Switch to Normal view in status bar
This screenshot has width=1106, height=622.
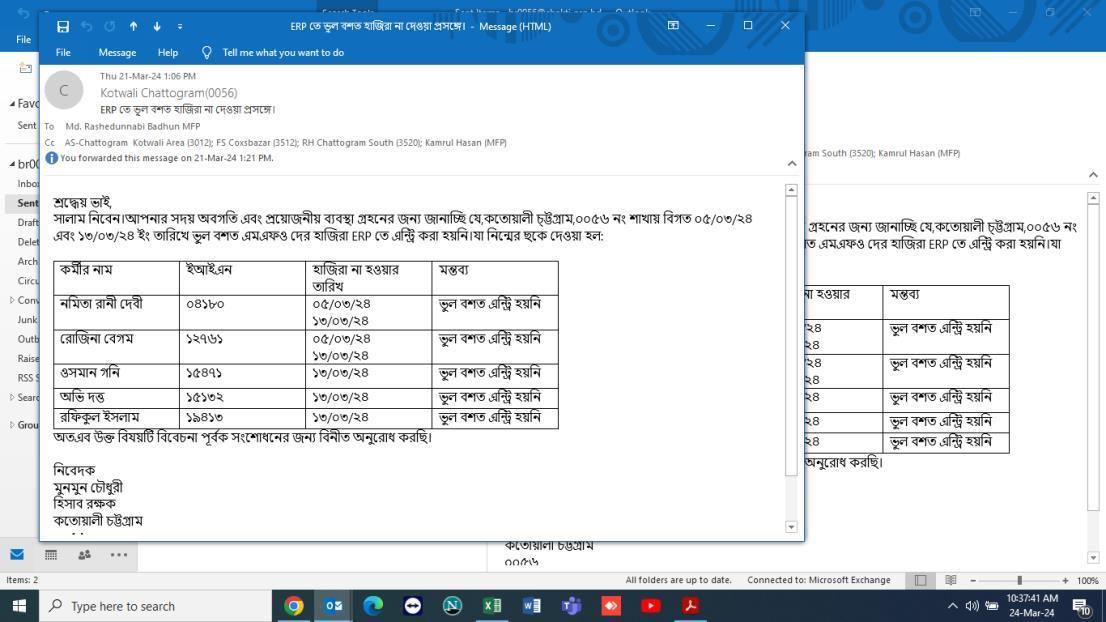[920, 580]
